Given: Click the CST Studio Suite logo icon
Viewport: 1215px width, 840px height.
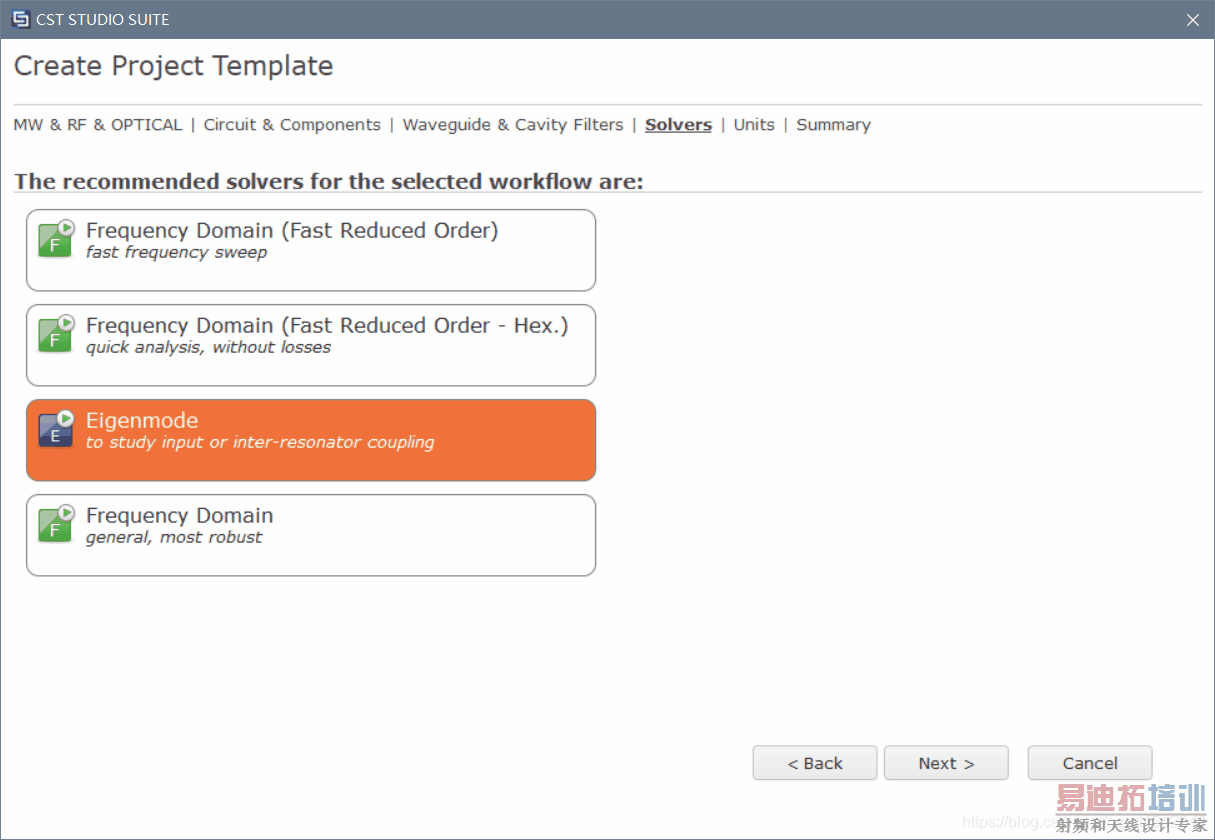Looking at the screenshot, I should 21,19.
